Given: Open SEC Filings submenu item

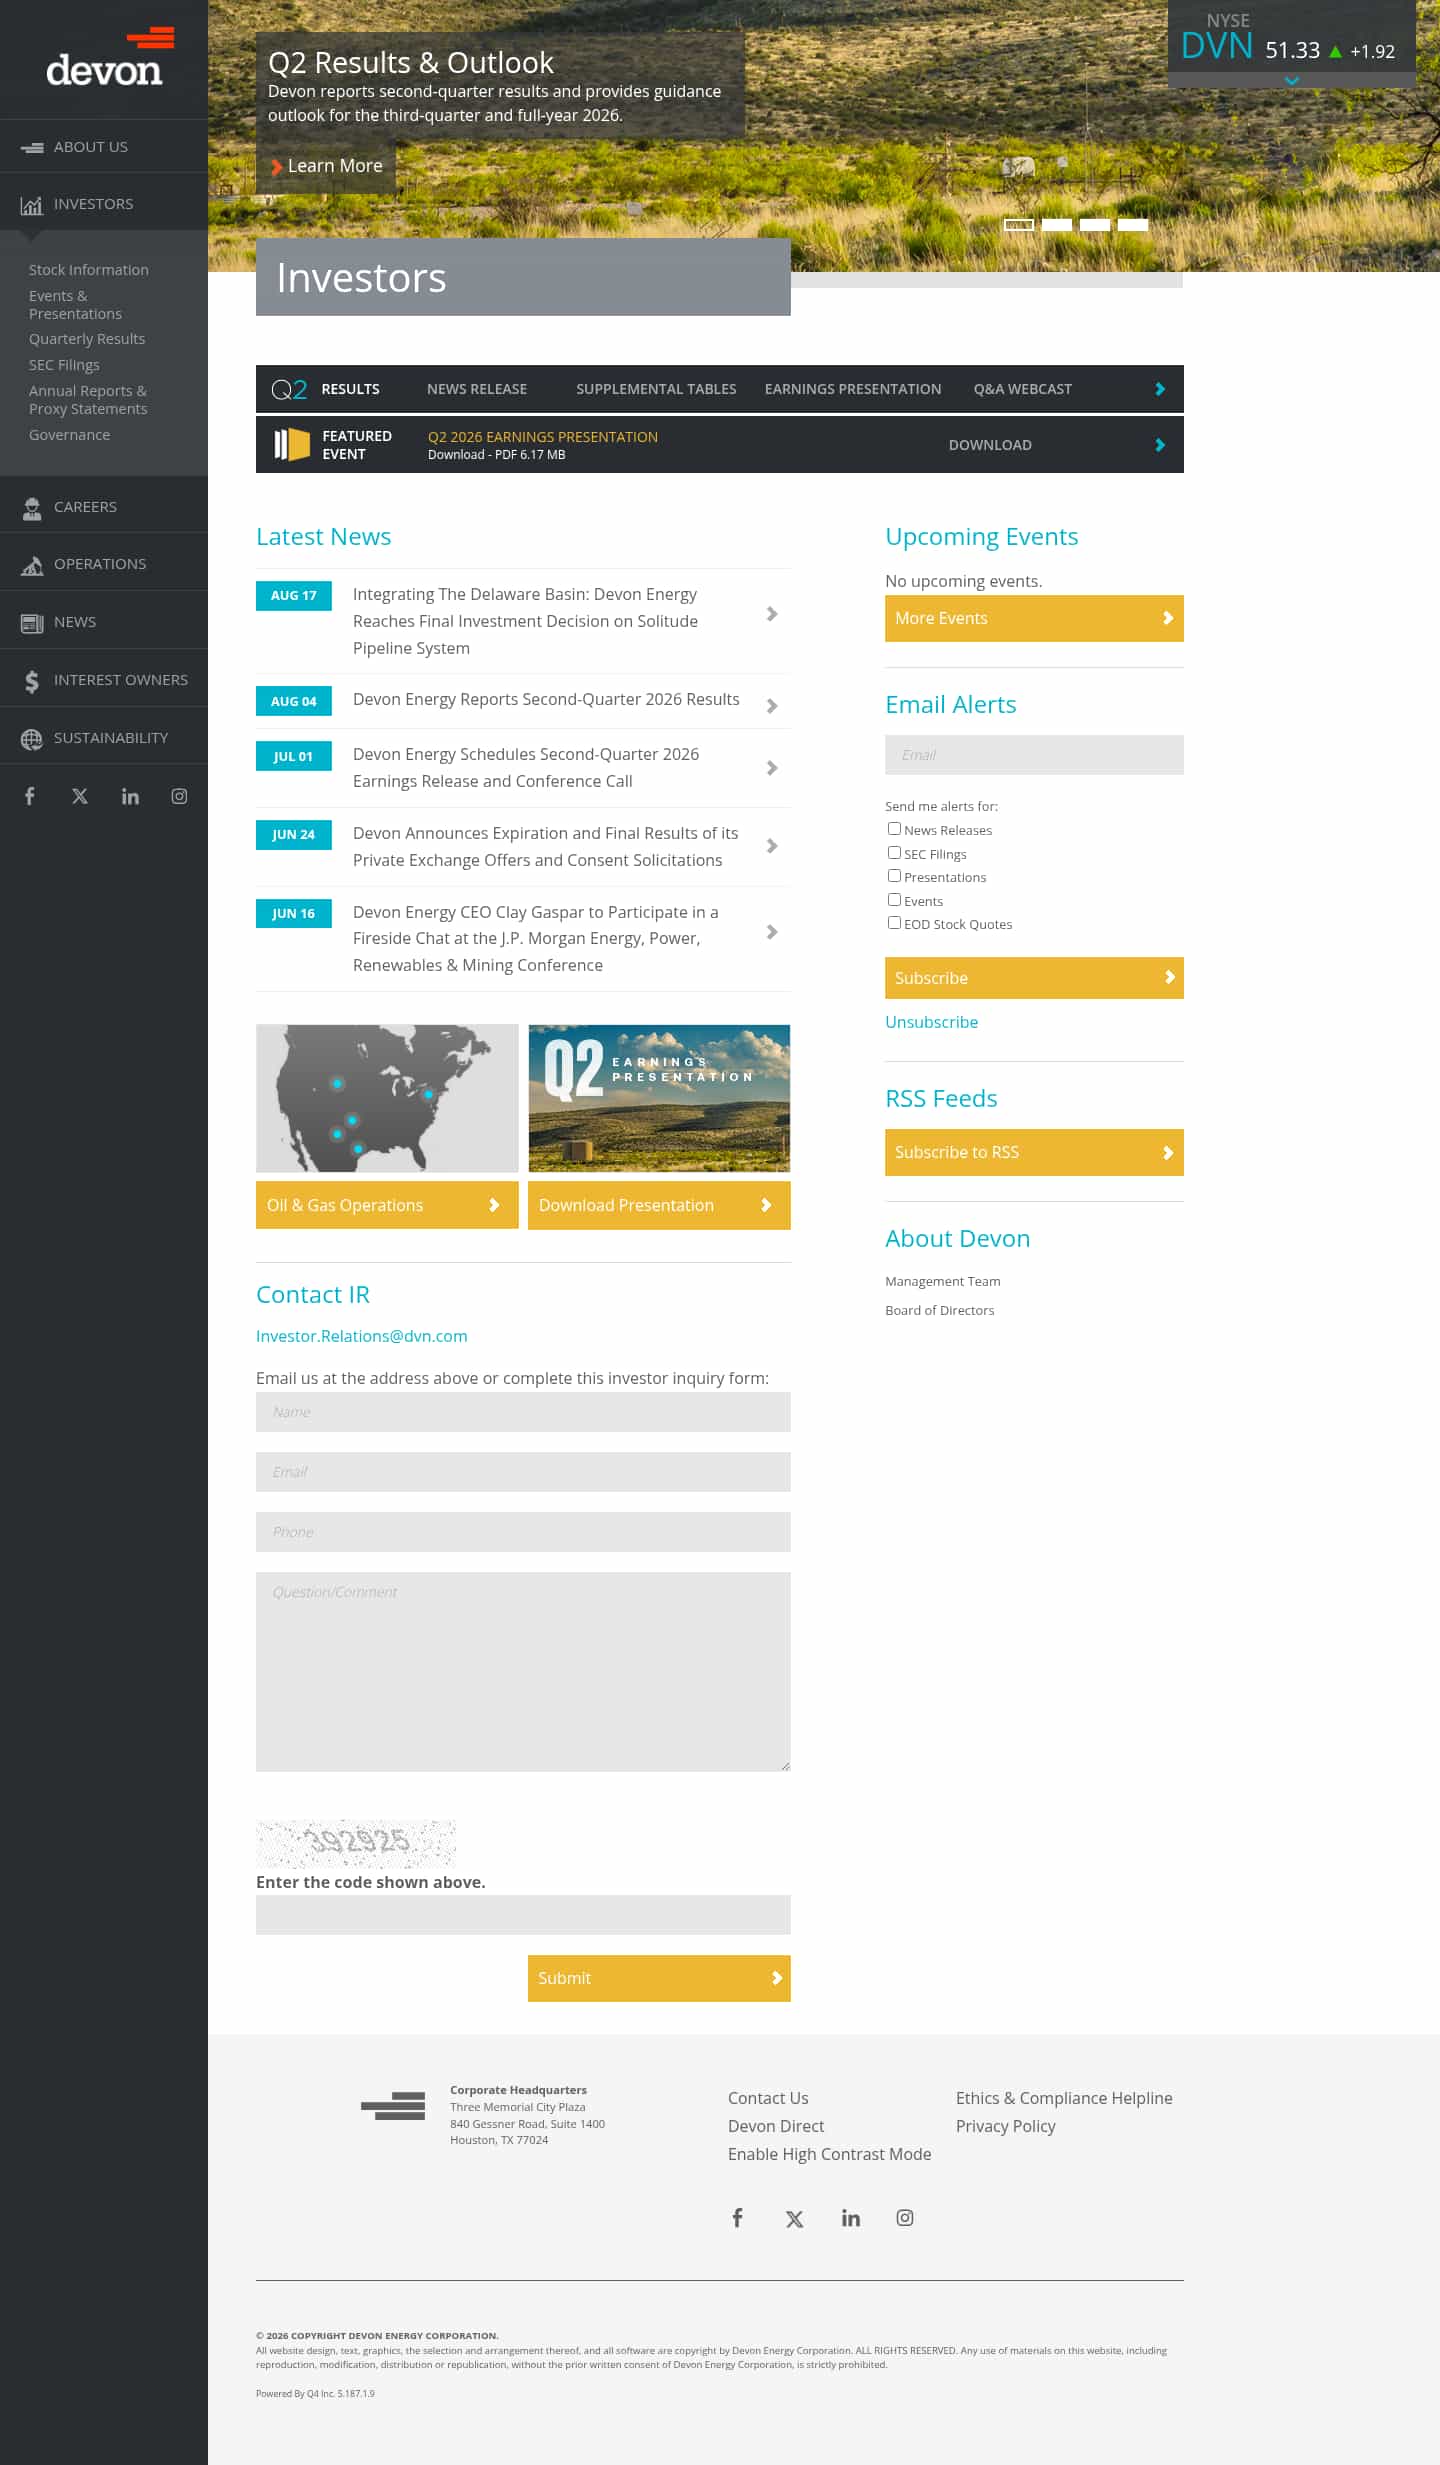Looking at the screenshot, I should pos(64,365).
